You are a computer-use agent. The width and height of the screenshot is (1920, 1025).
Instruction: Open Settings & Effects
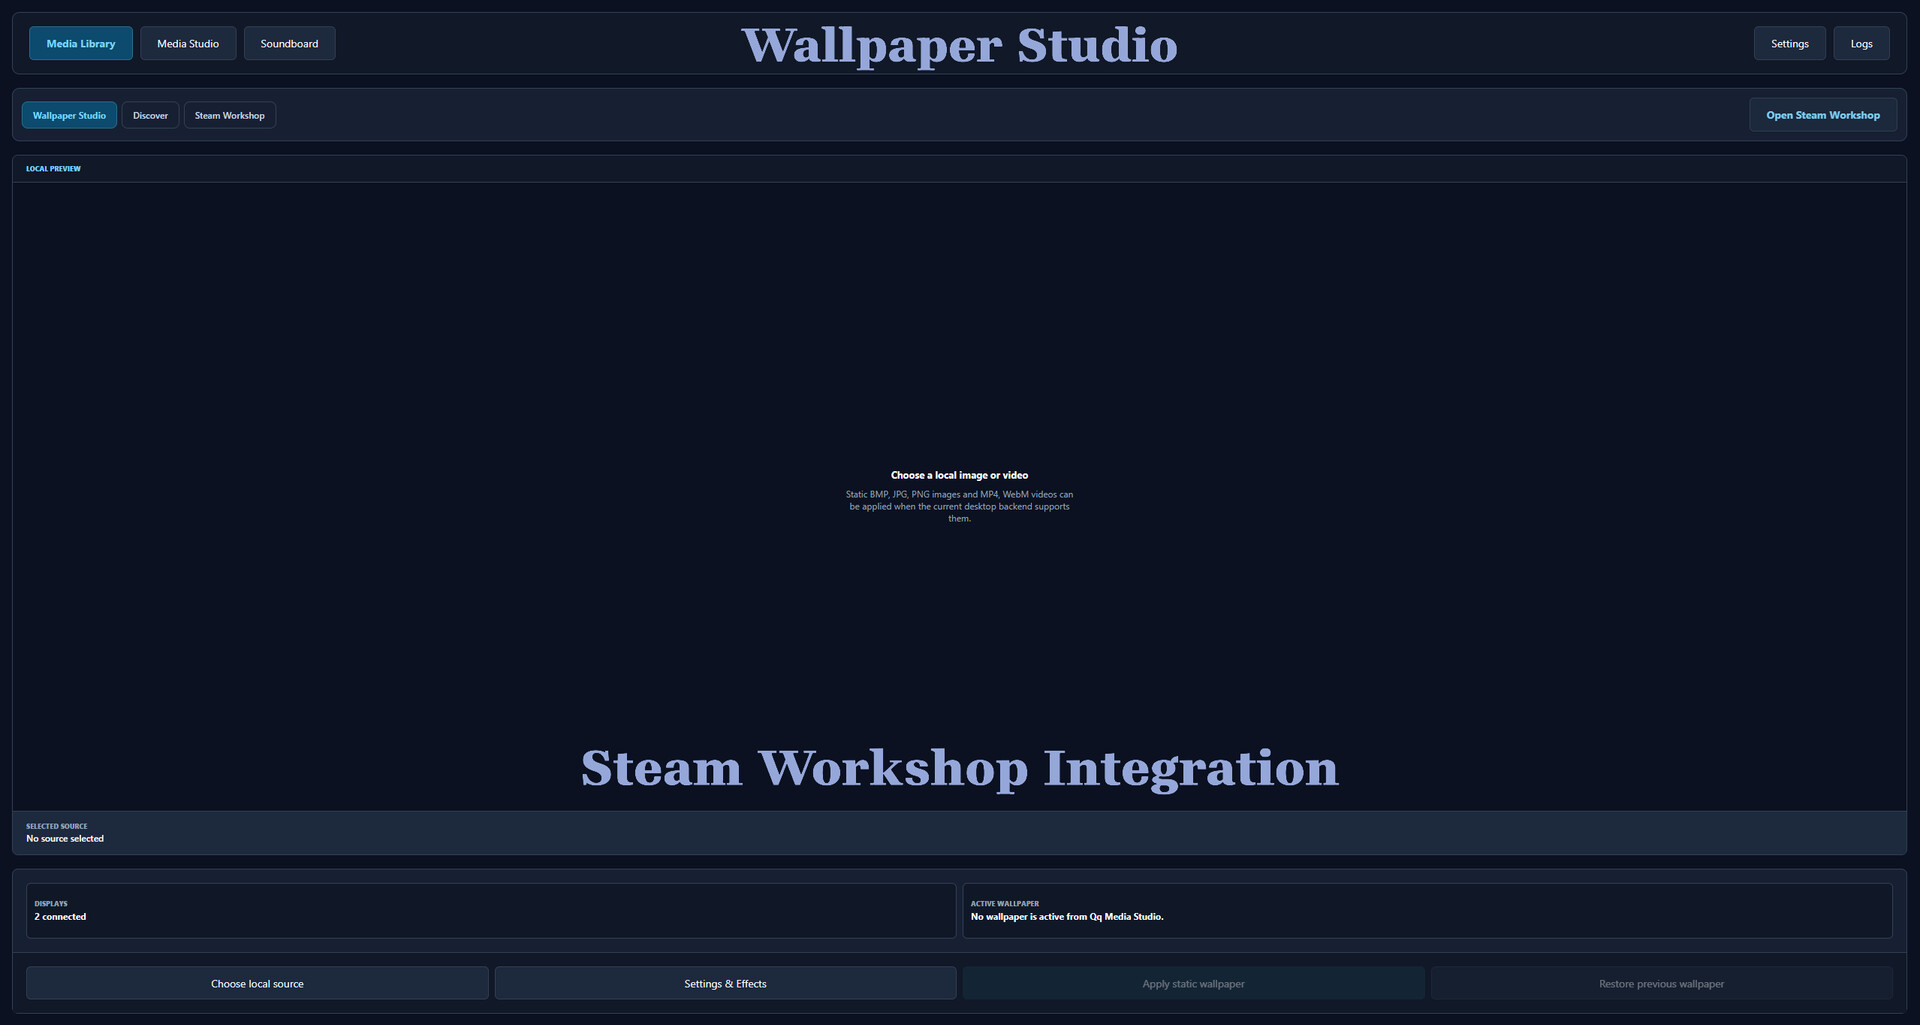725,984
